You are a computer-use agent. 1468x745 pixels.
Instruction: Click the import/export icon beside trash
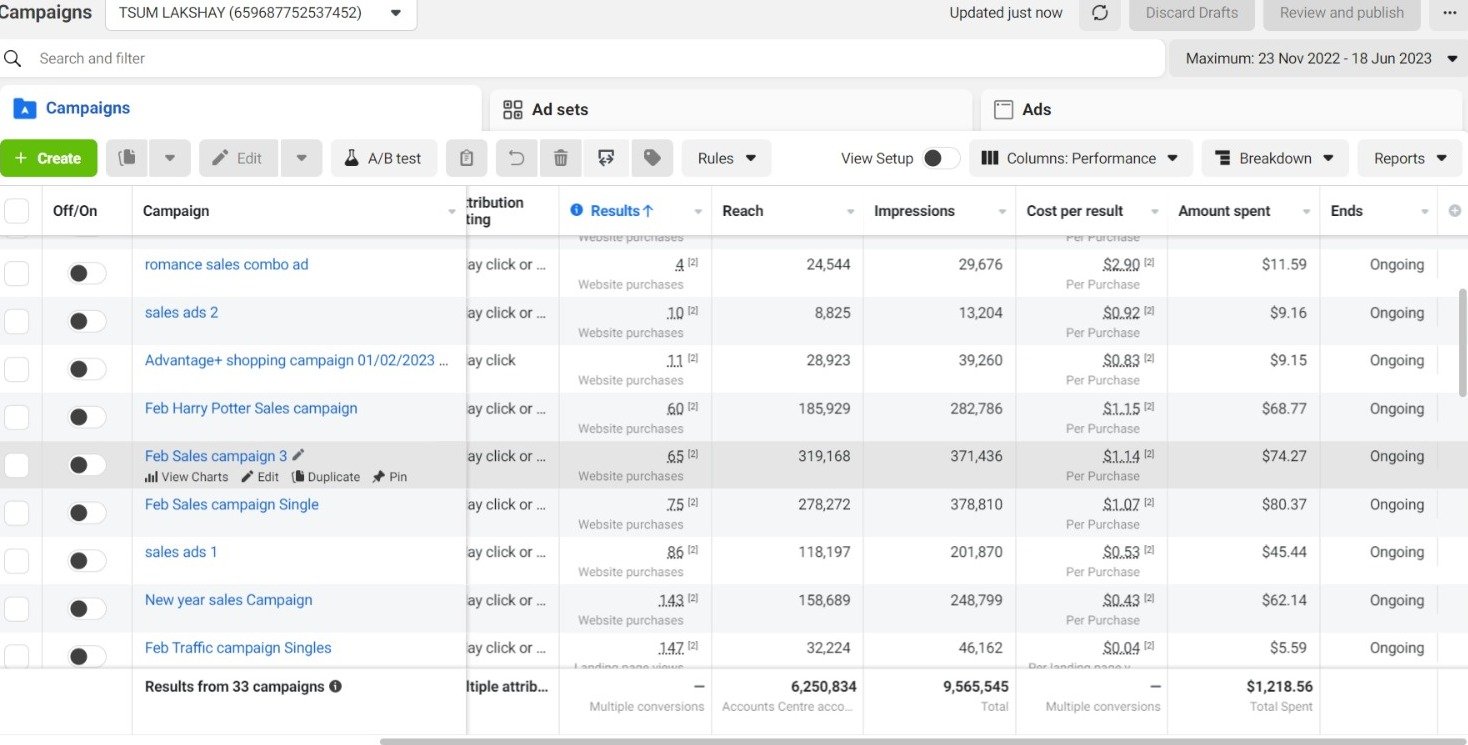pos(606,158)
